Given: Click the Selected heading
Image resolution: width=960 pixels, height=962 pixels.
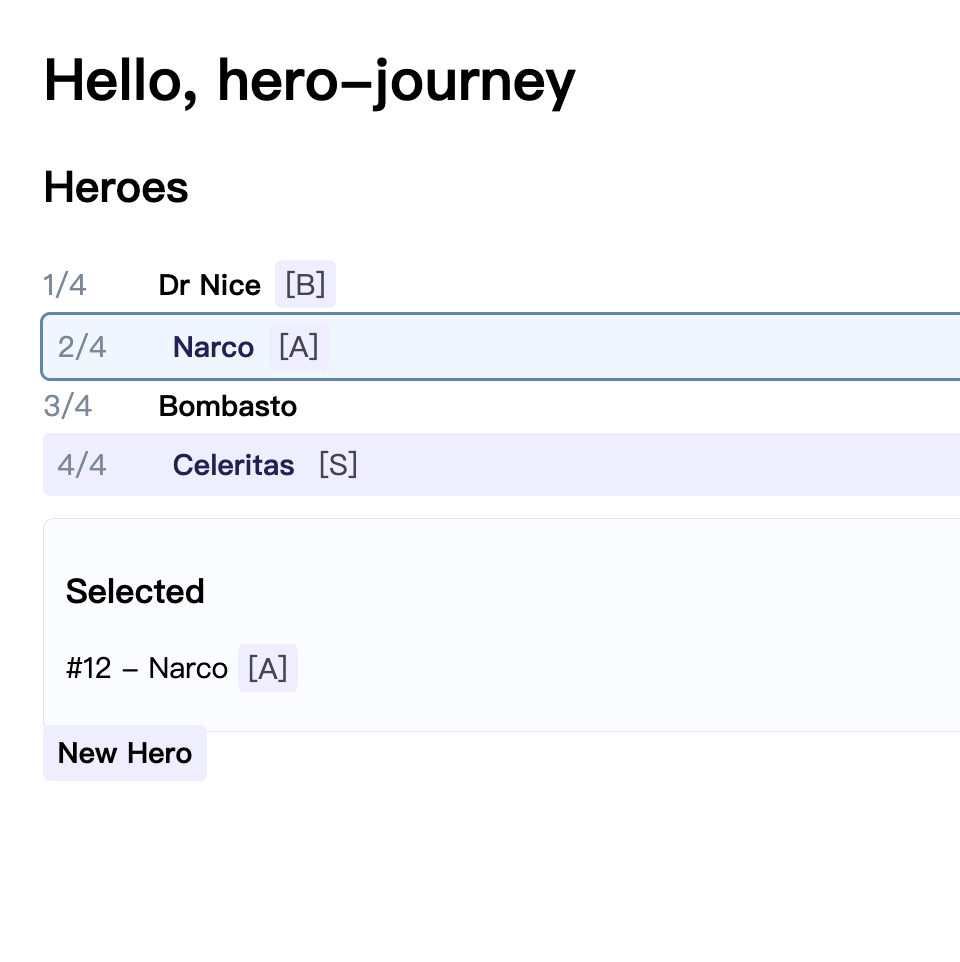Looking at the screenshot, I should point(135,591).
